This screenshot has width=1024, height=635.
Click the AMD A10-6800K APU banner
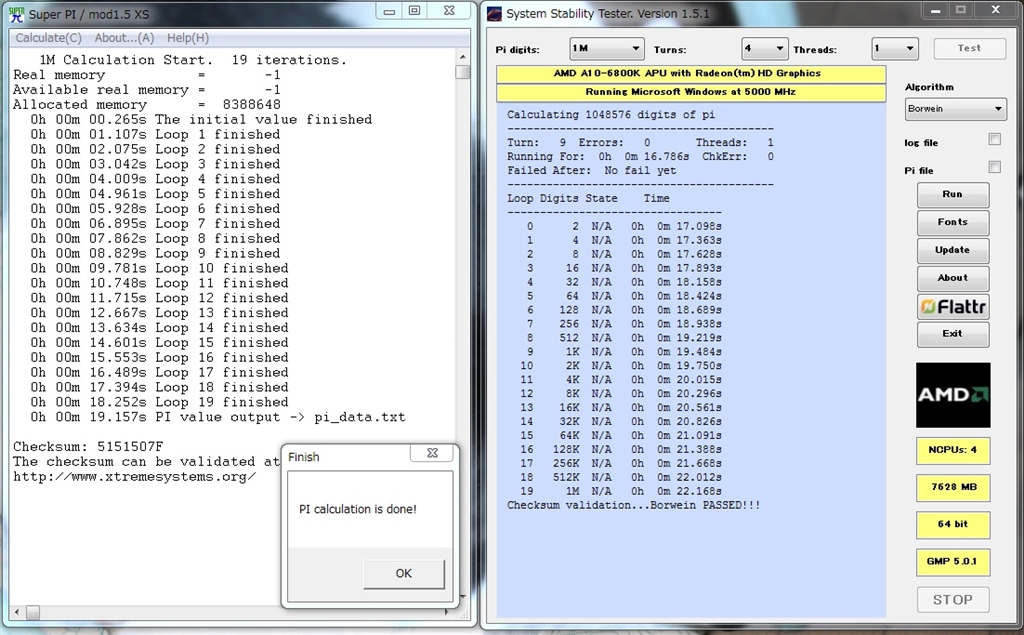pyautogui.click(x=691, y=74)
